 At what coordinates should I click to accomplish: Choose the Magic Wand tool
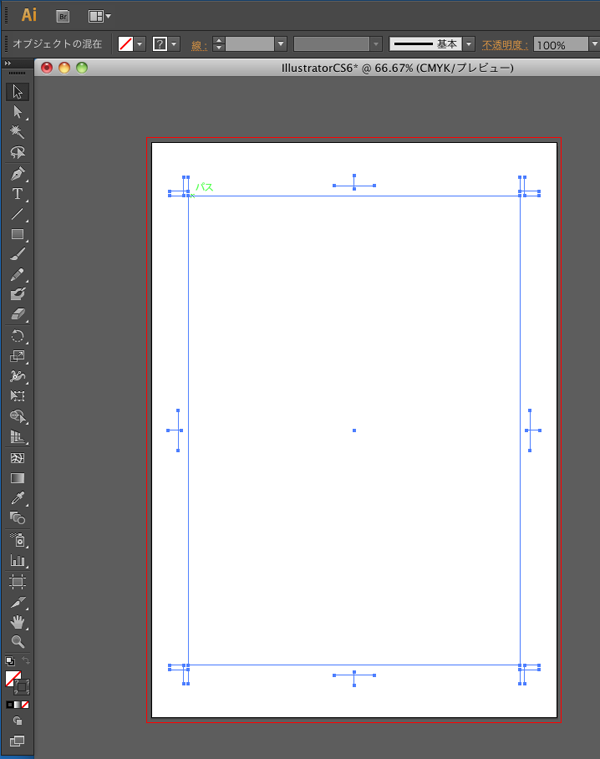coord(17,132)
